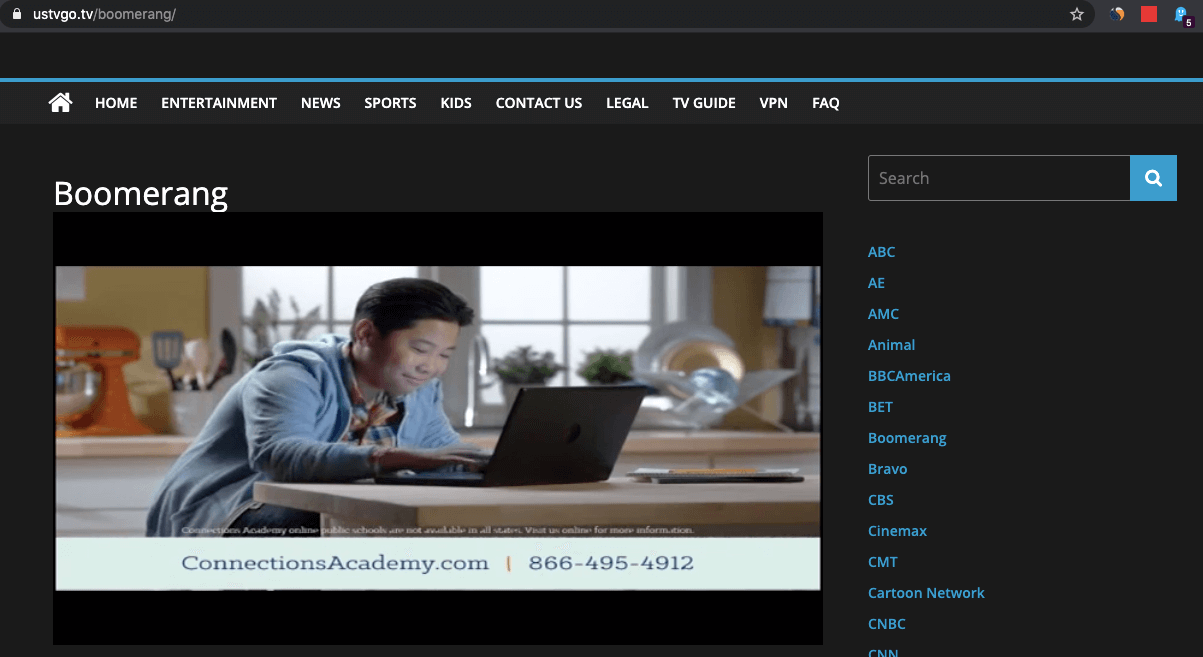Image resolution: width=1203 pixels, height=657 pixels.
Task: Open the Cartoon Network channel link
Action: pyautogui.click(x=926, y=593)
